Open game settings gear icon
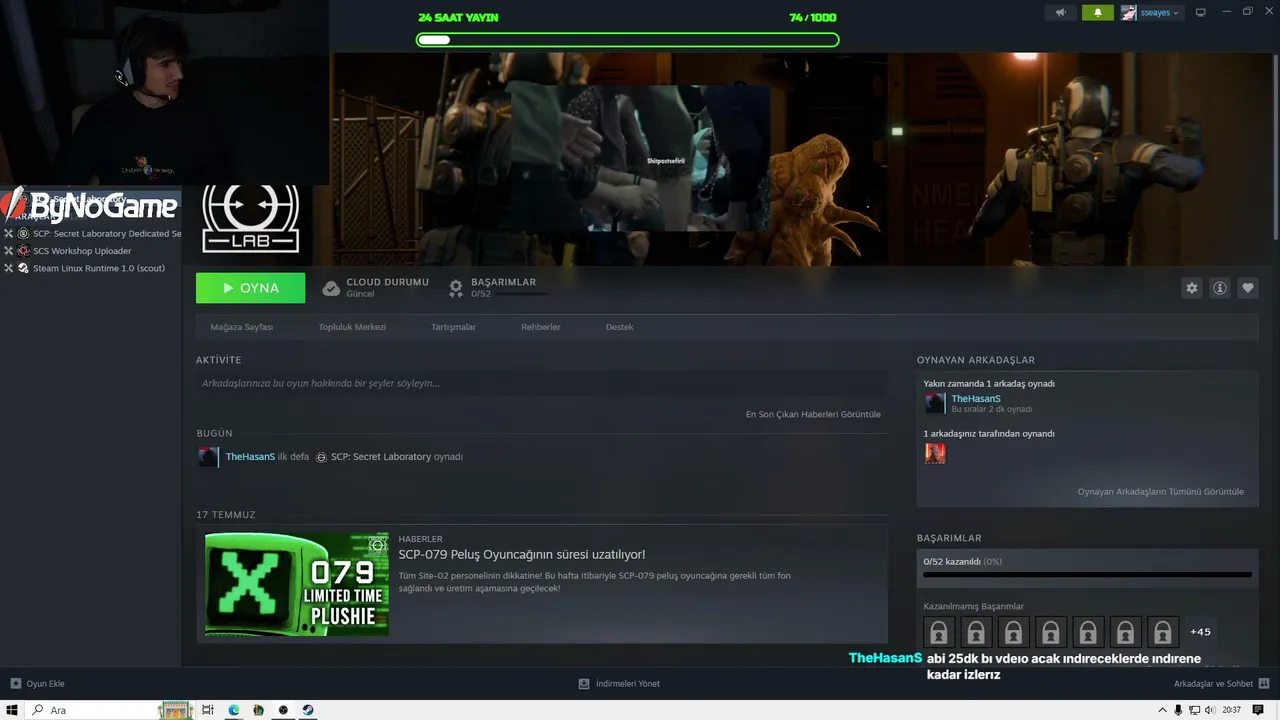 point(1192,288)
